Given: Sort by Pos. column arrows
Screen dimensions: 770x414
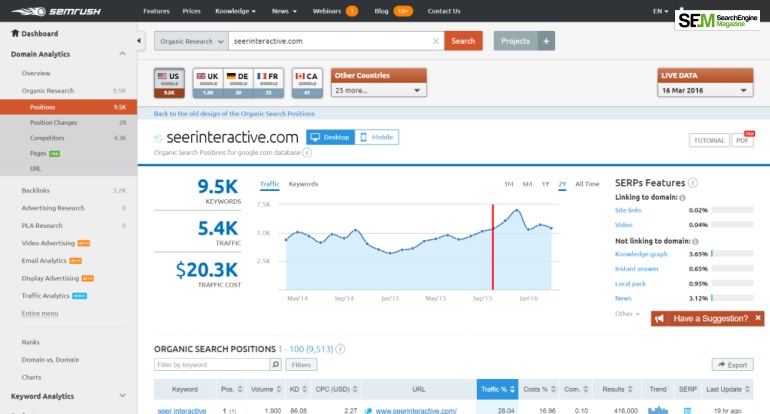Looking at the screenshot, I should (x=240, y=389).
